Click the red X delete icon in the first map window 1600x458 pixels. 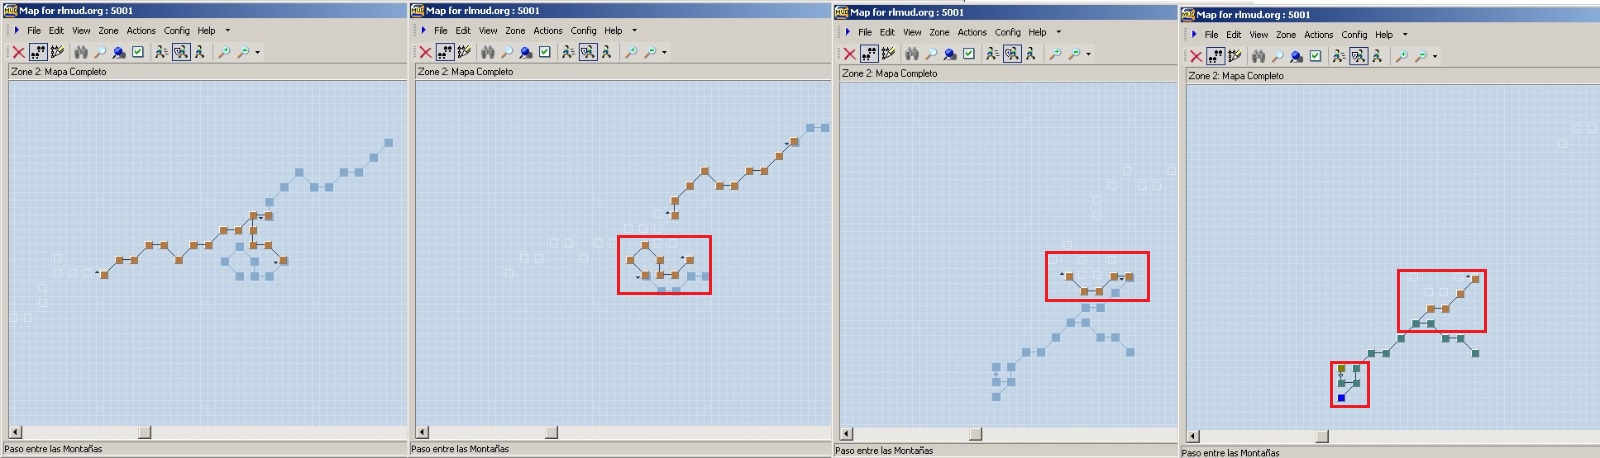(18, 52)
